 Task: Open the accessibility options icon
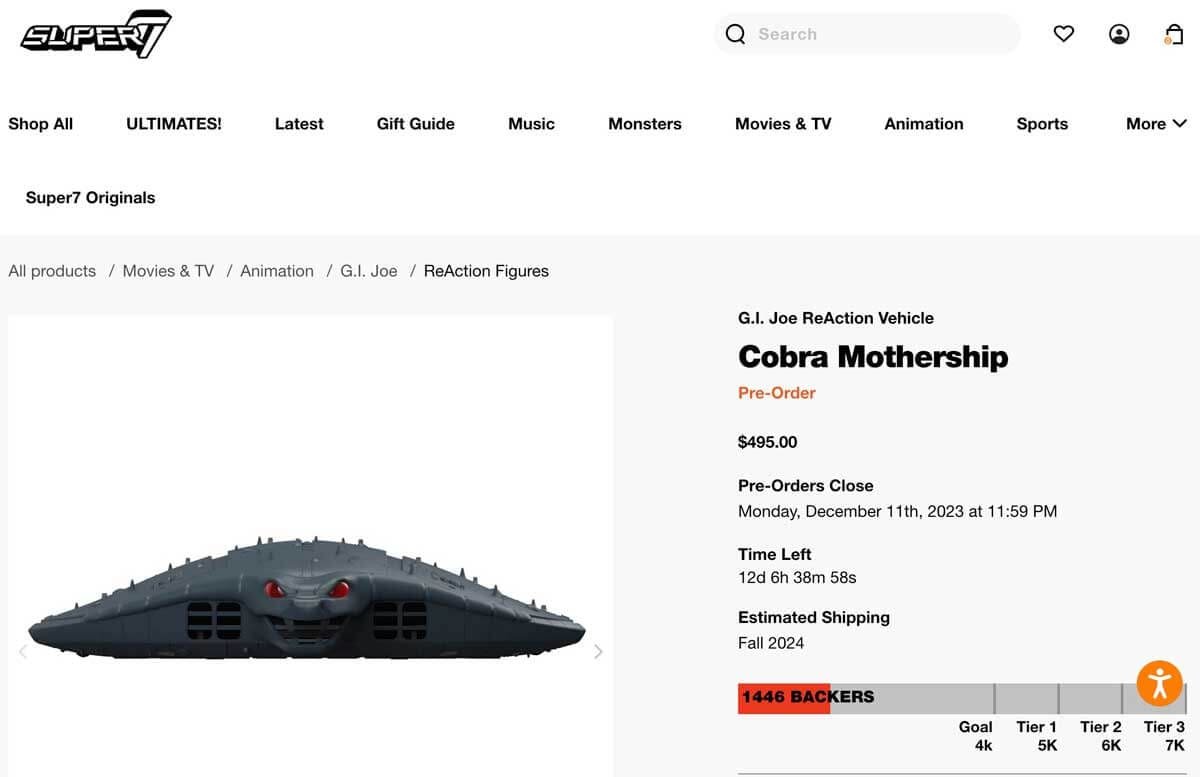point(1158,683)
